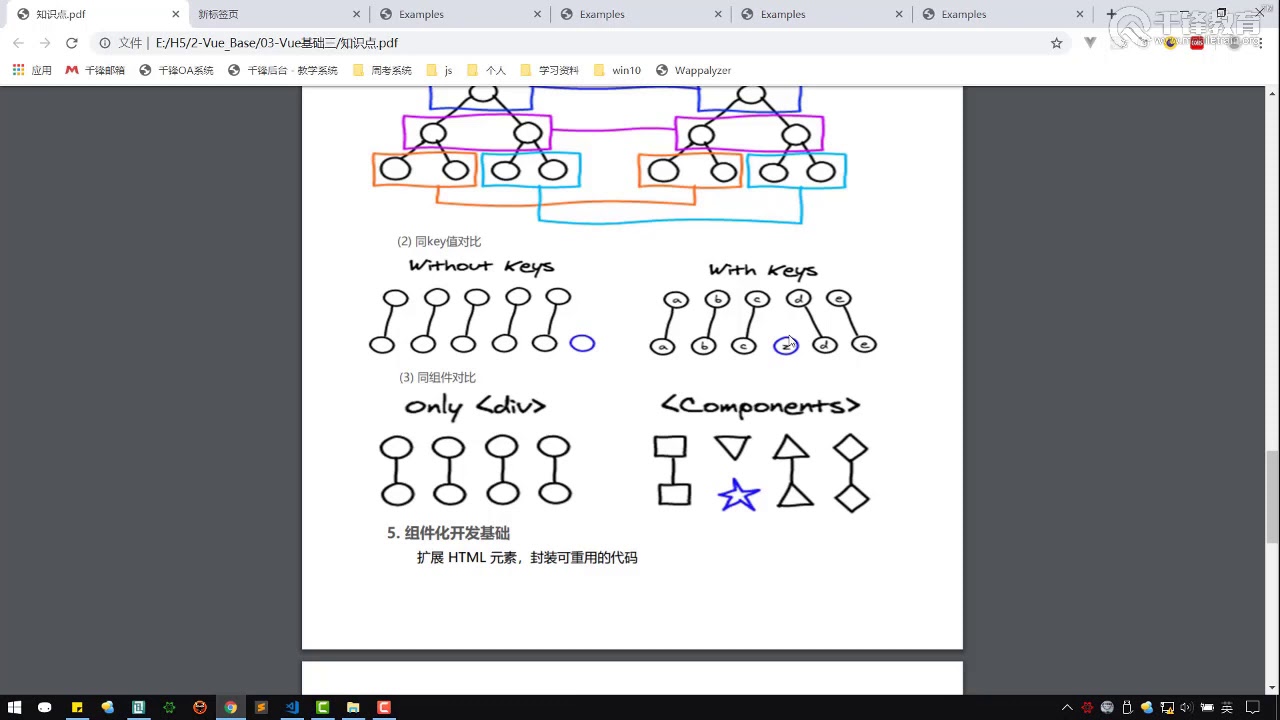Viewport: 1280px width, 720px height.
Task: Open Google Chrome from the taskbar
Action: (x=230, y=707)
